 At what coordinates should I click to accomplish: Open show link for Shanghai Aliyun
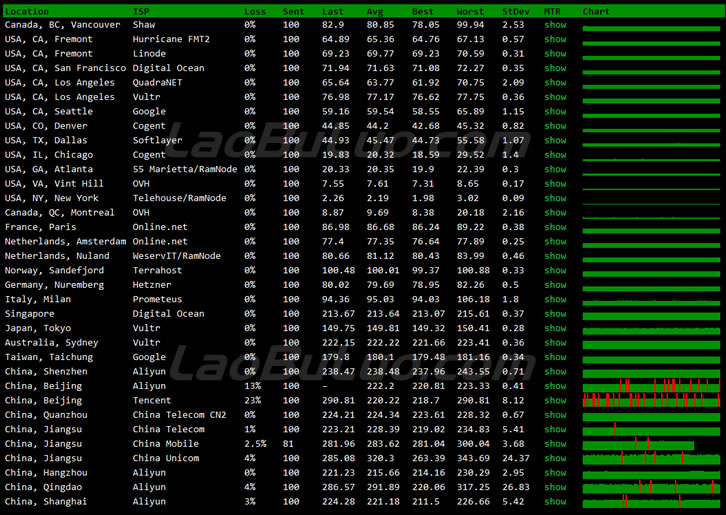pyautogui.click(x=555, y=502)
